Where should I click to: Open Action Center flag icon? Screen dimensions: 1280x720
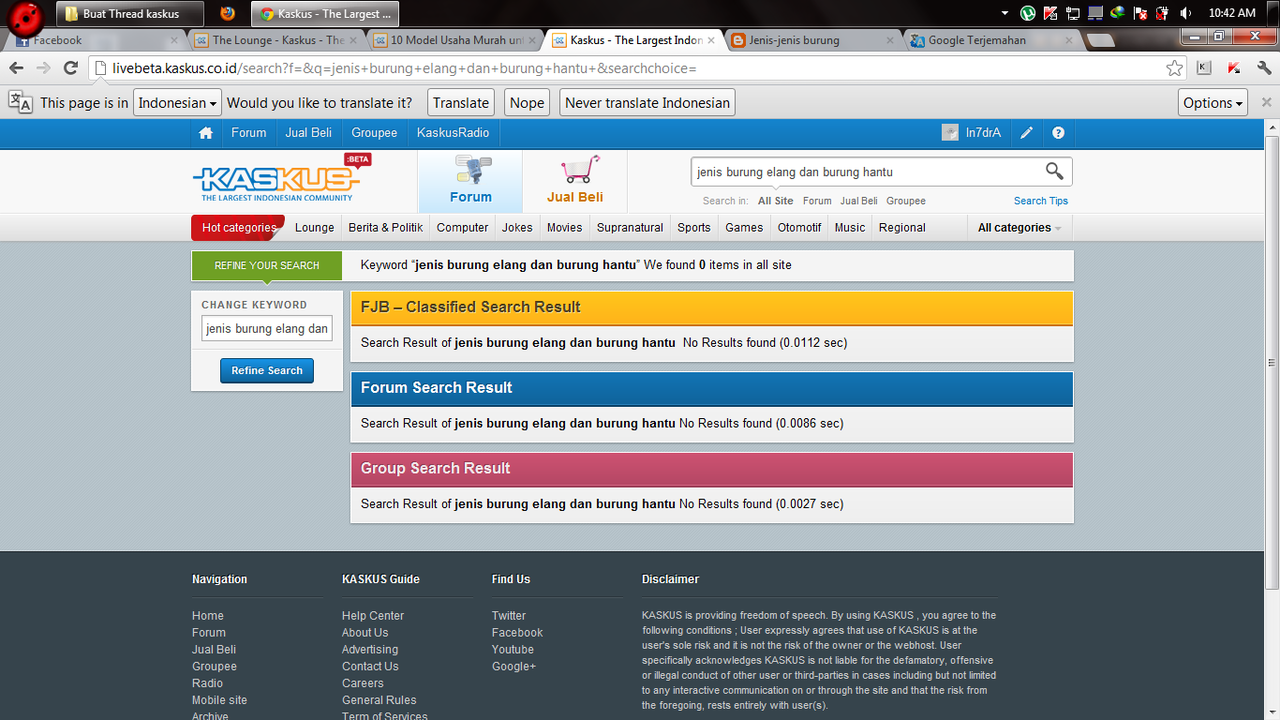[x=1139, y=13]
